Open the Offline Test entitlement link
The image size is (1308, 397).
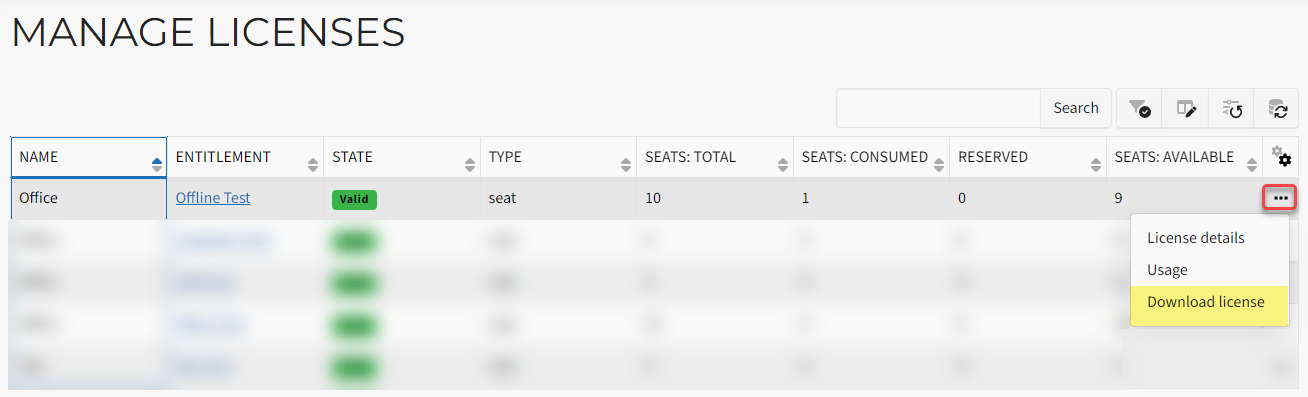pyautogui.click(x=213, y=198)
